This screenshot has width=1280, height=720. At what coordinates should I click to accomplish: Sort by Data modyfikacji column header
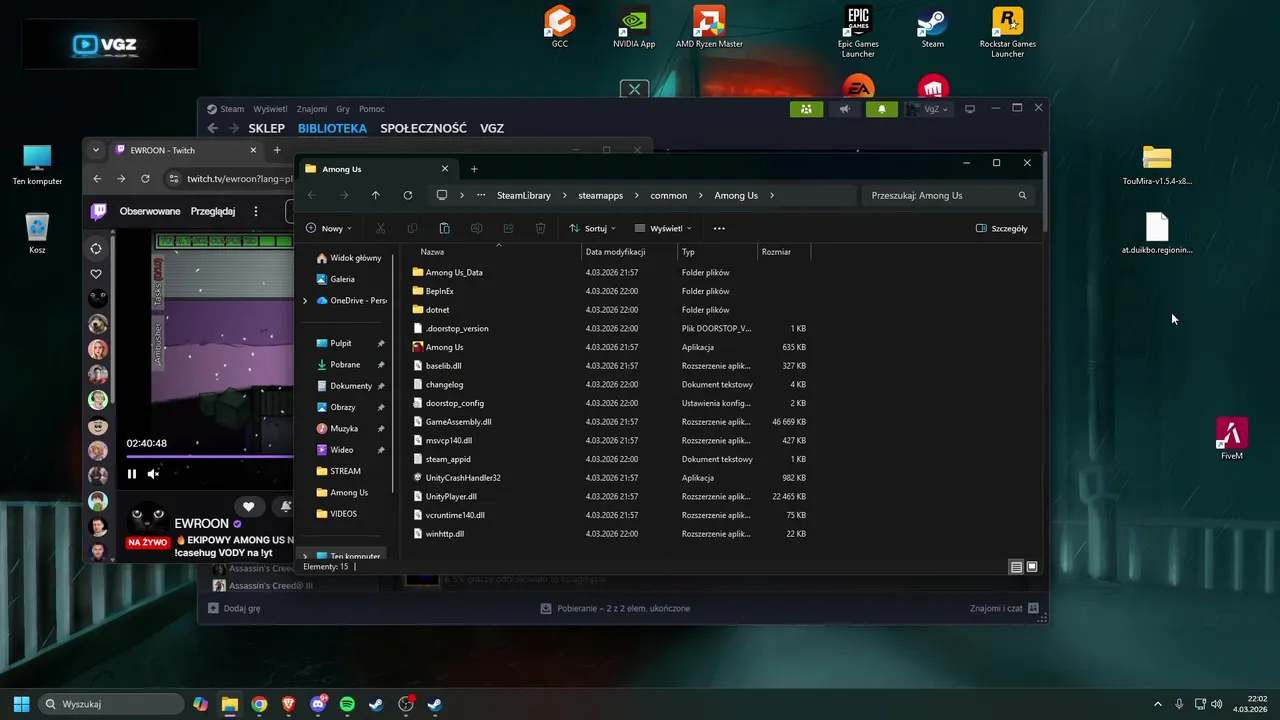(x=628, y=252)
